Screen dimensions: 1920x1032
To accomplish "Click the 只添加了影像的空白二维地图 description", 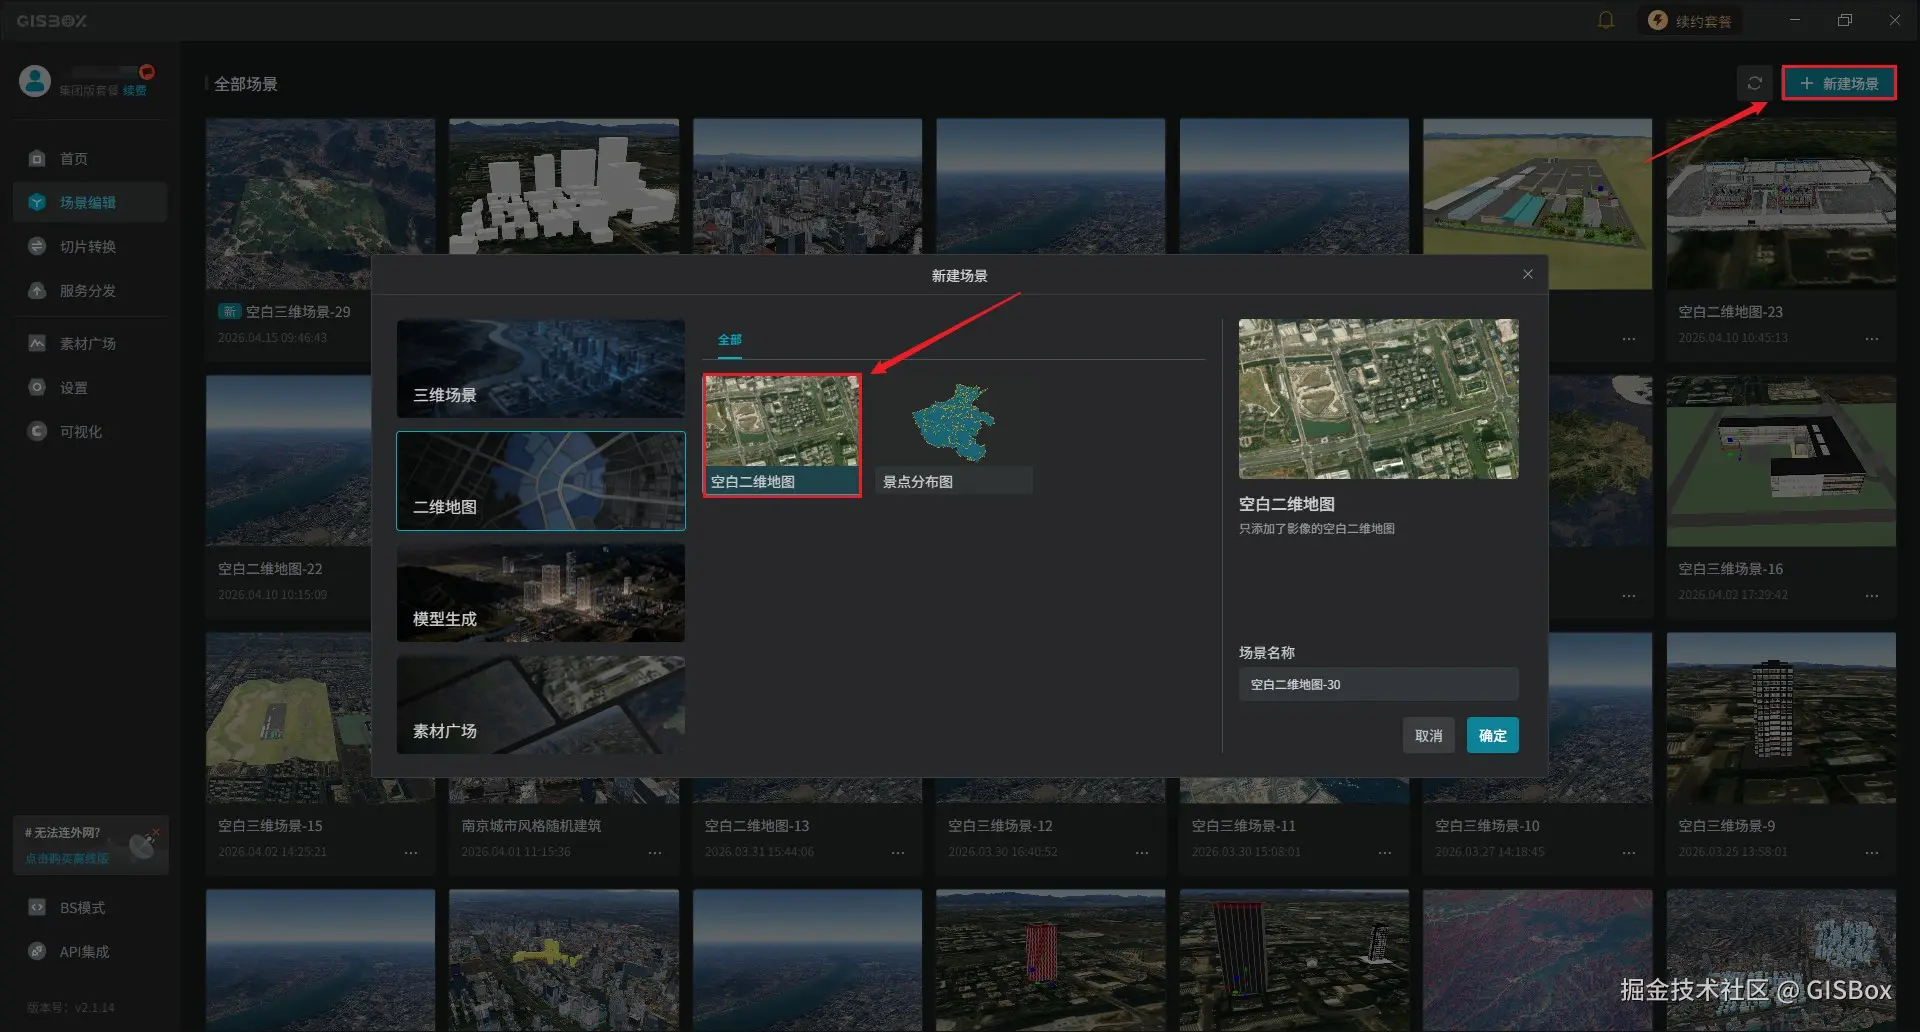I will click(1316, 528).
